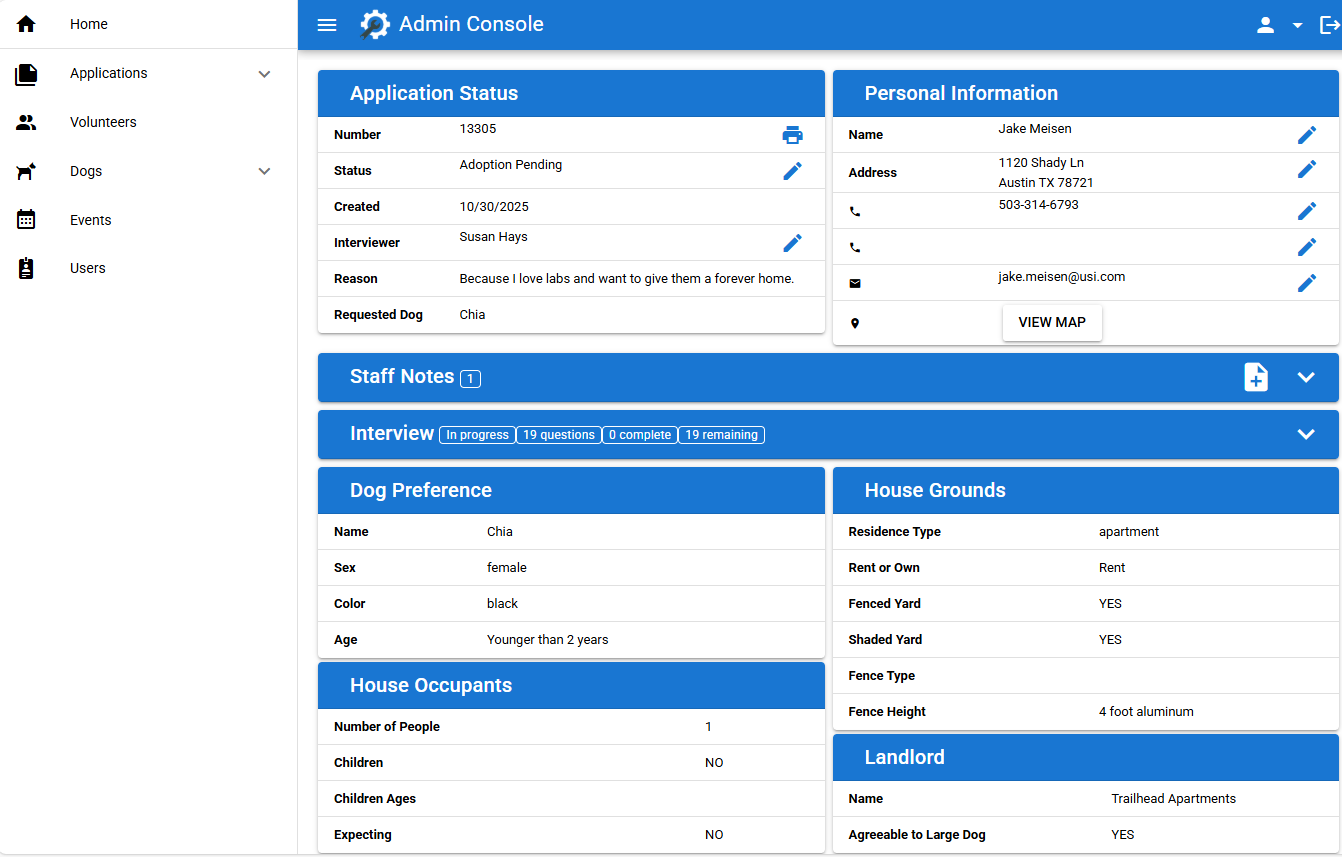
Task: Expand the Applications section in the sidebar
Action: tap(264, 73)
